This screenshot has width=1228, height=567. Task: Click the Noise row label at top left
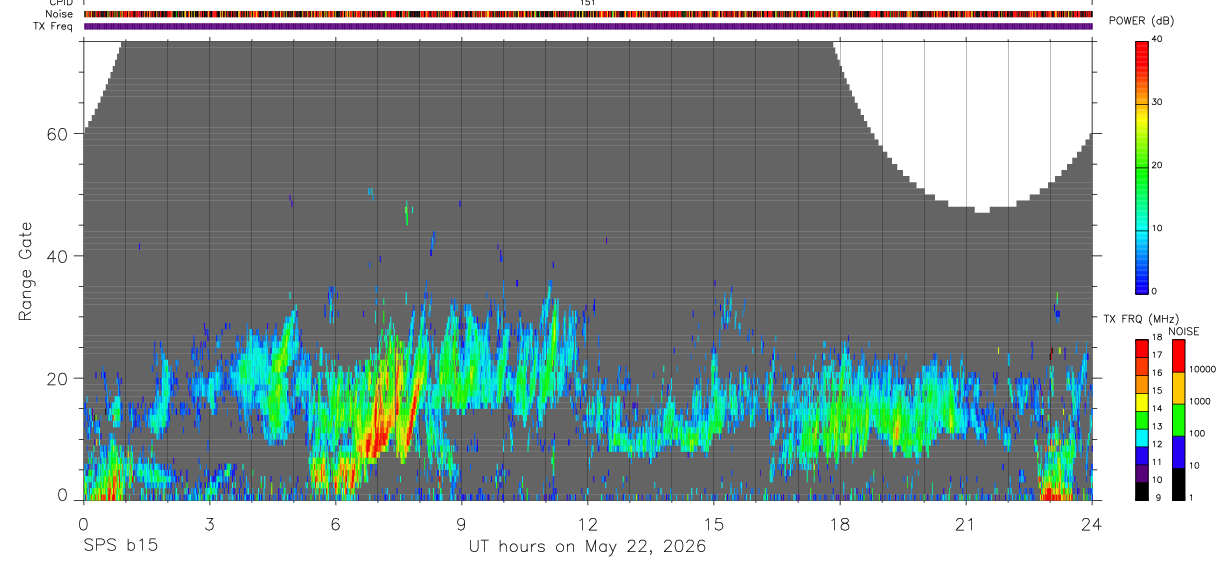pos(59,14)
